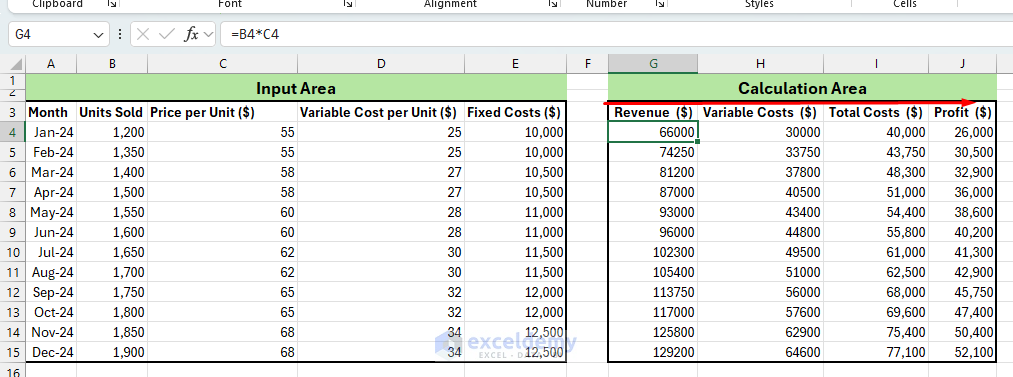
Task: Select profit cell 41,300
Action: [x=963, y=252]
